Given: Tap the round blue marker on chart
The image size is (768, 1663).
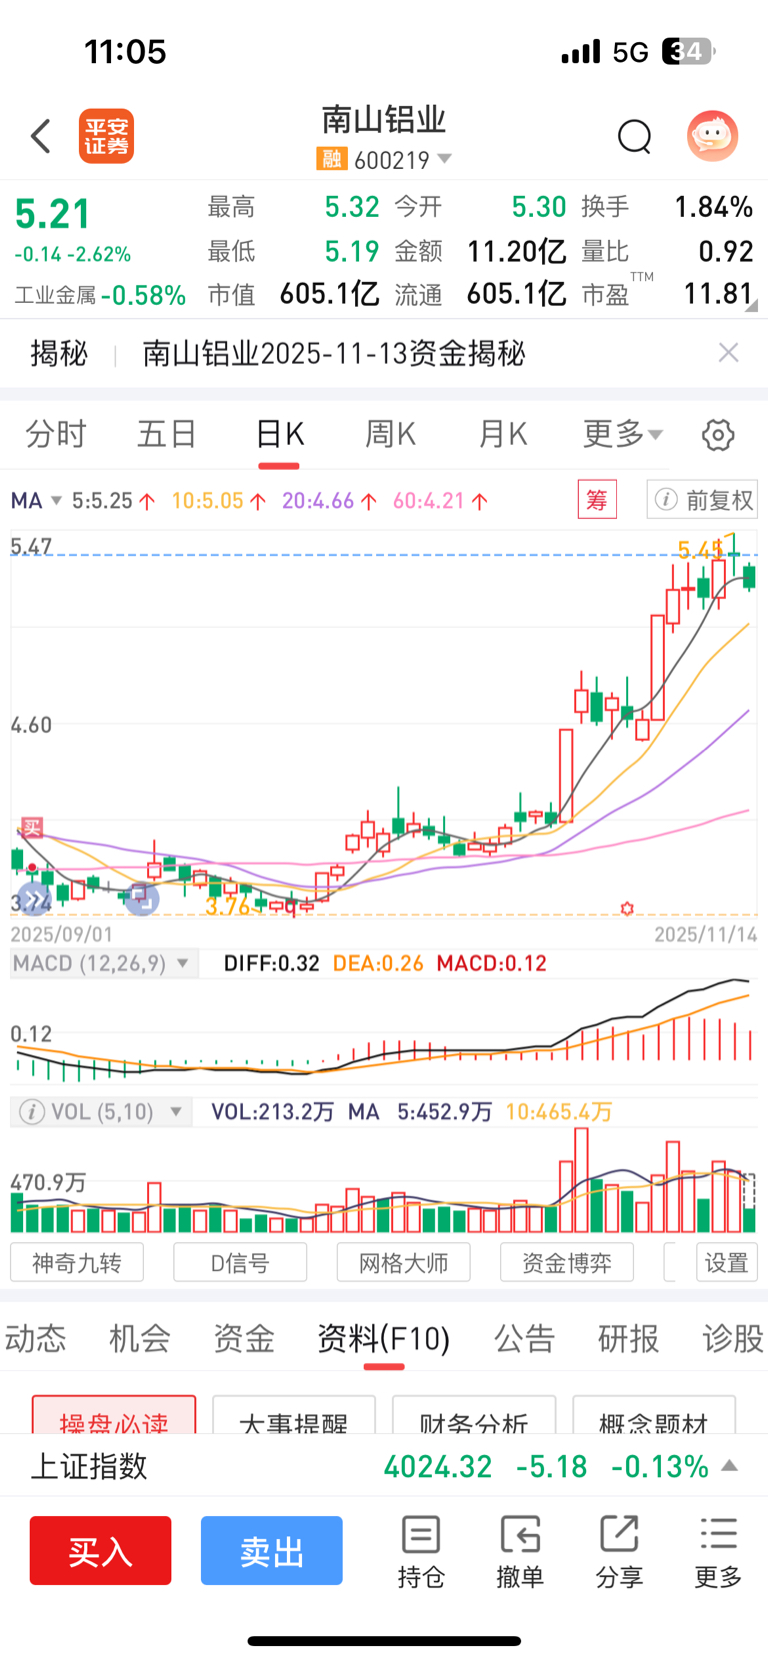Looking at the screenshot, I should (142, 898).
